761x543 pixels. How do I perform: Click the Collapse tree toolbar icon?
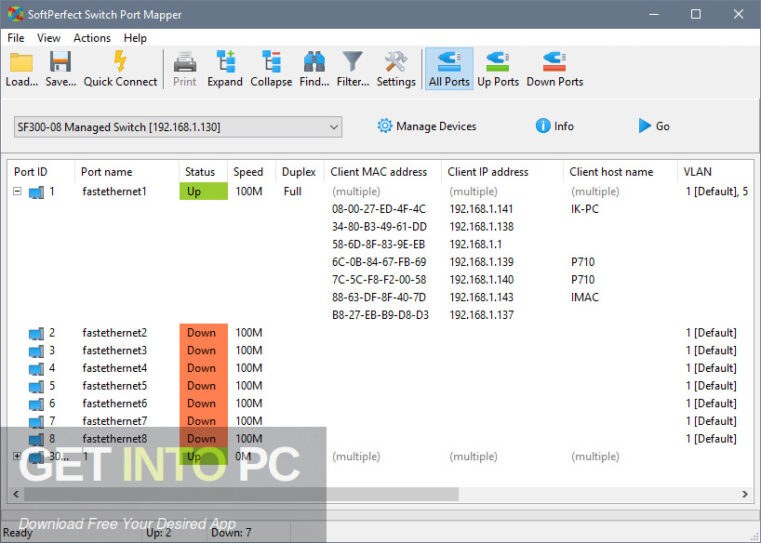pos(271,62)
